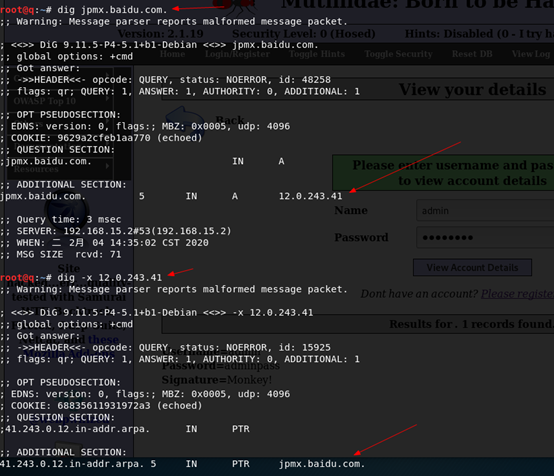Click the COOKIE: 9629a2cfeb1aa770 line

click(x=101, y=138)
